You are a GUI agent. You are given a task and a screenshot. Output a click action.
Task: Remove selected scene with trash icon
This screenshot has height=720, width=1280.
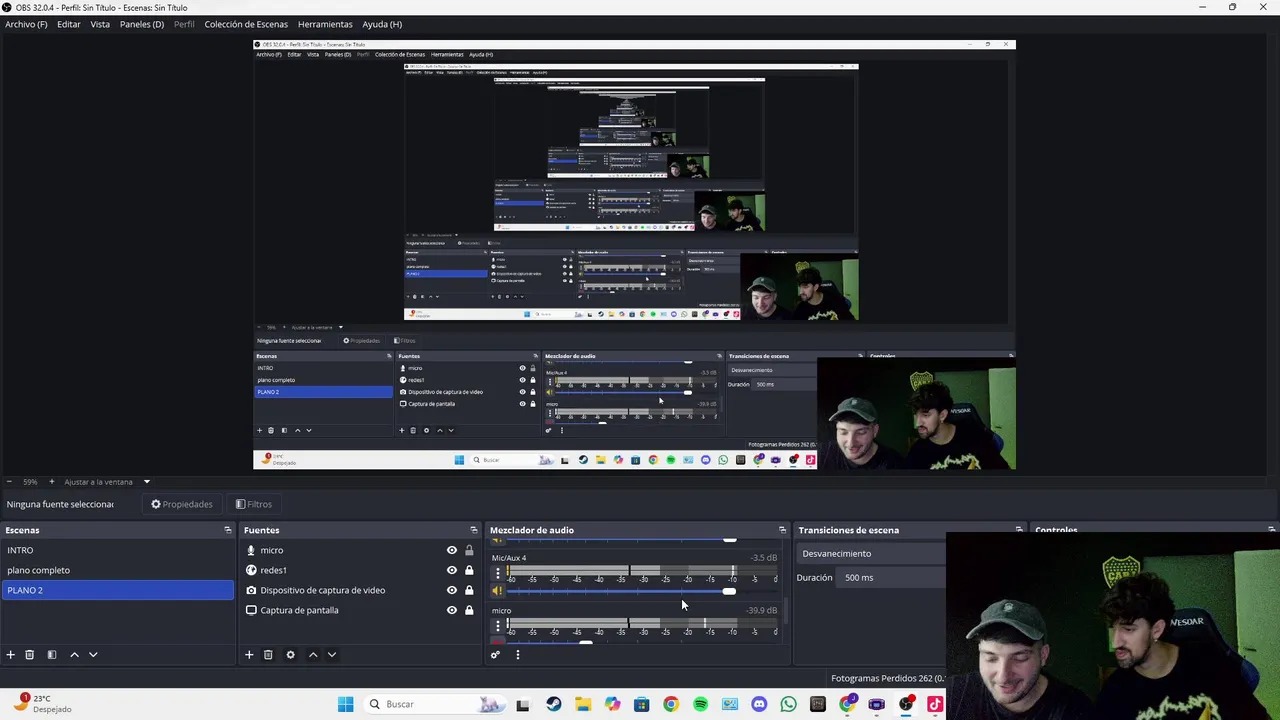click(x=29, y=655)
